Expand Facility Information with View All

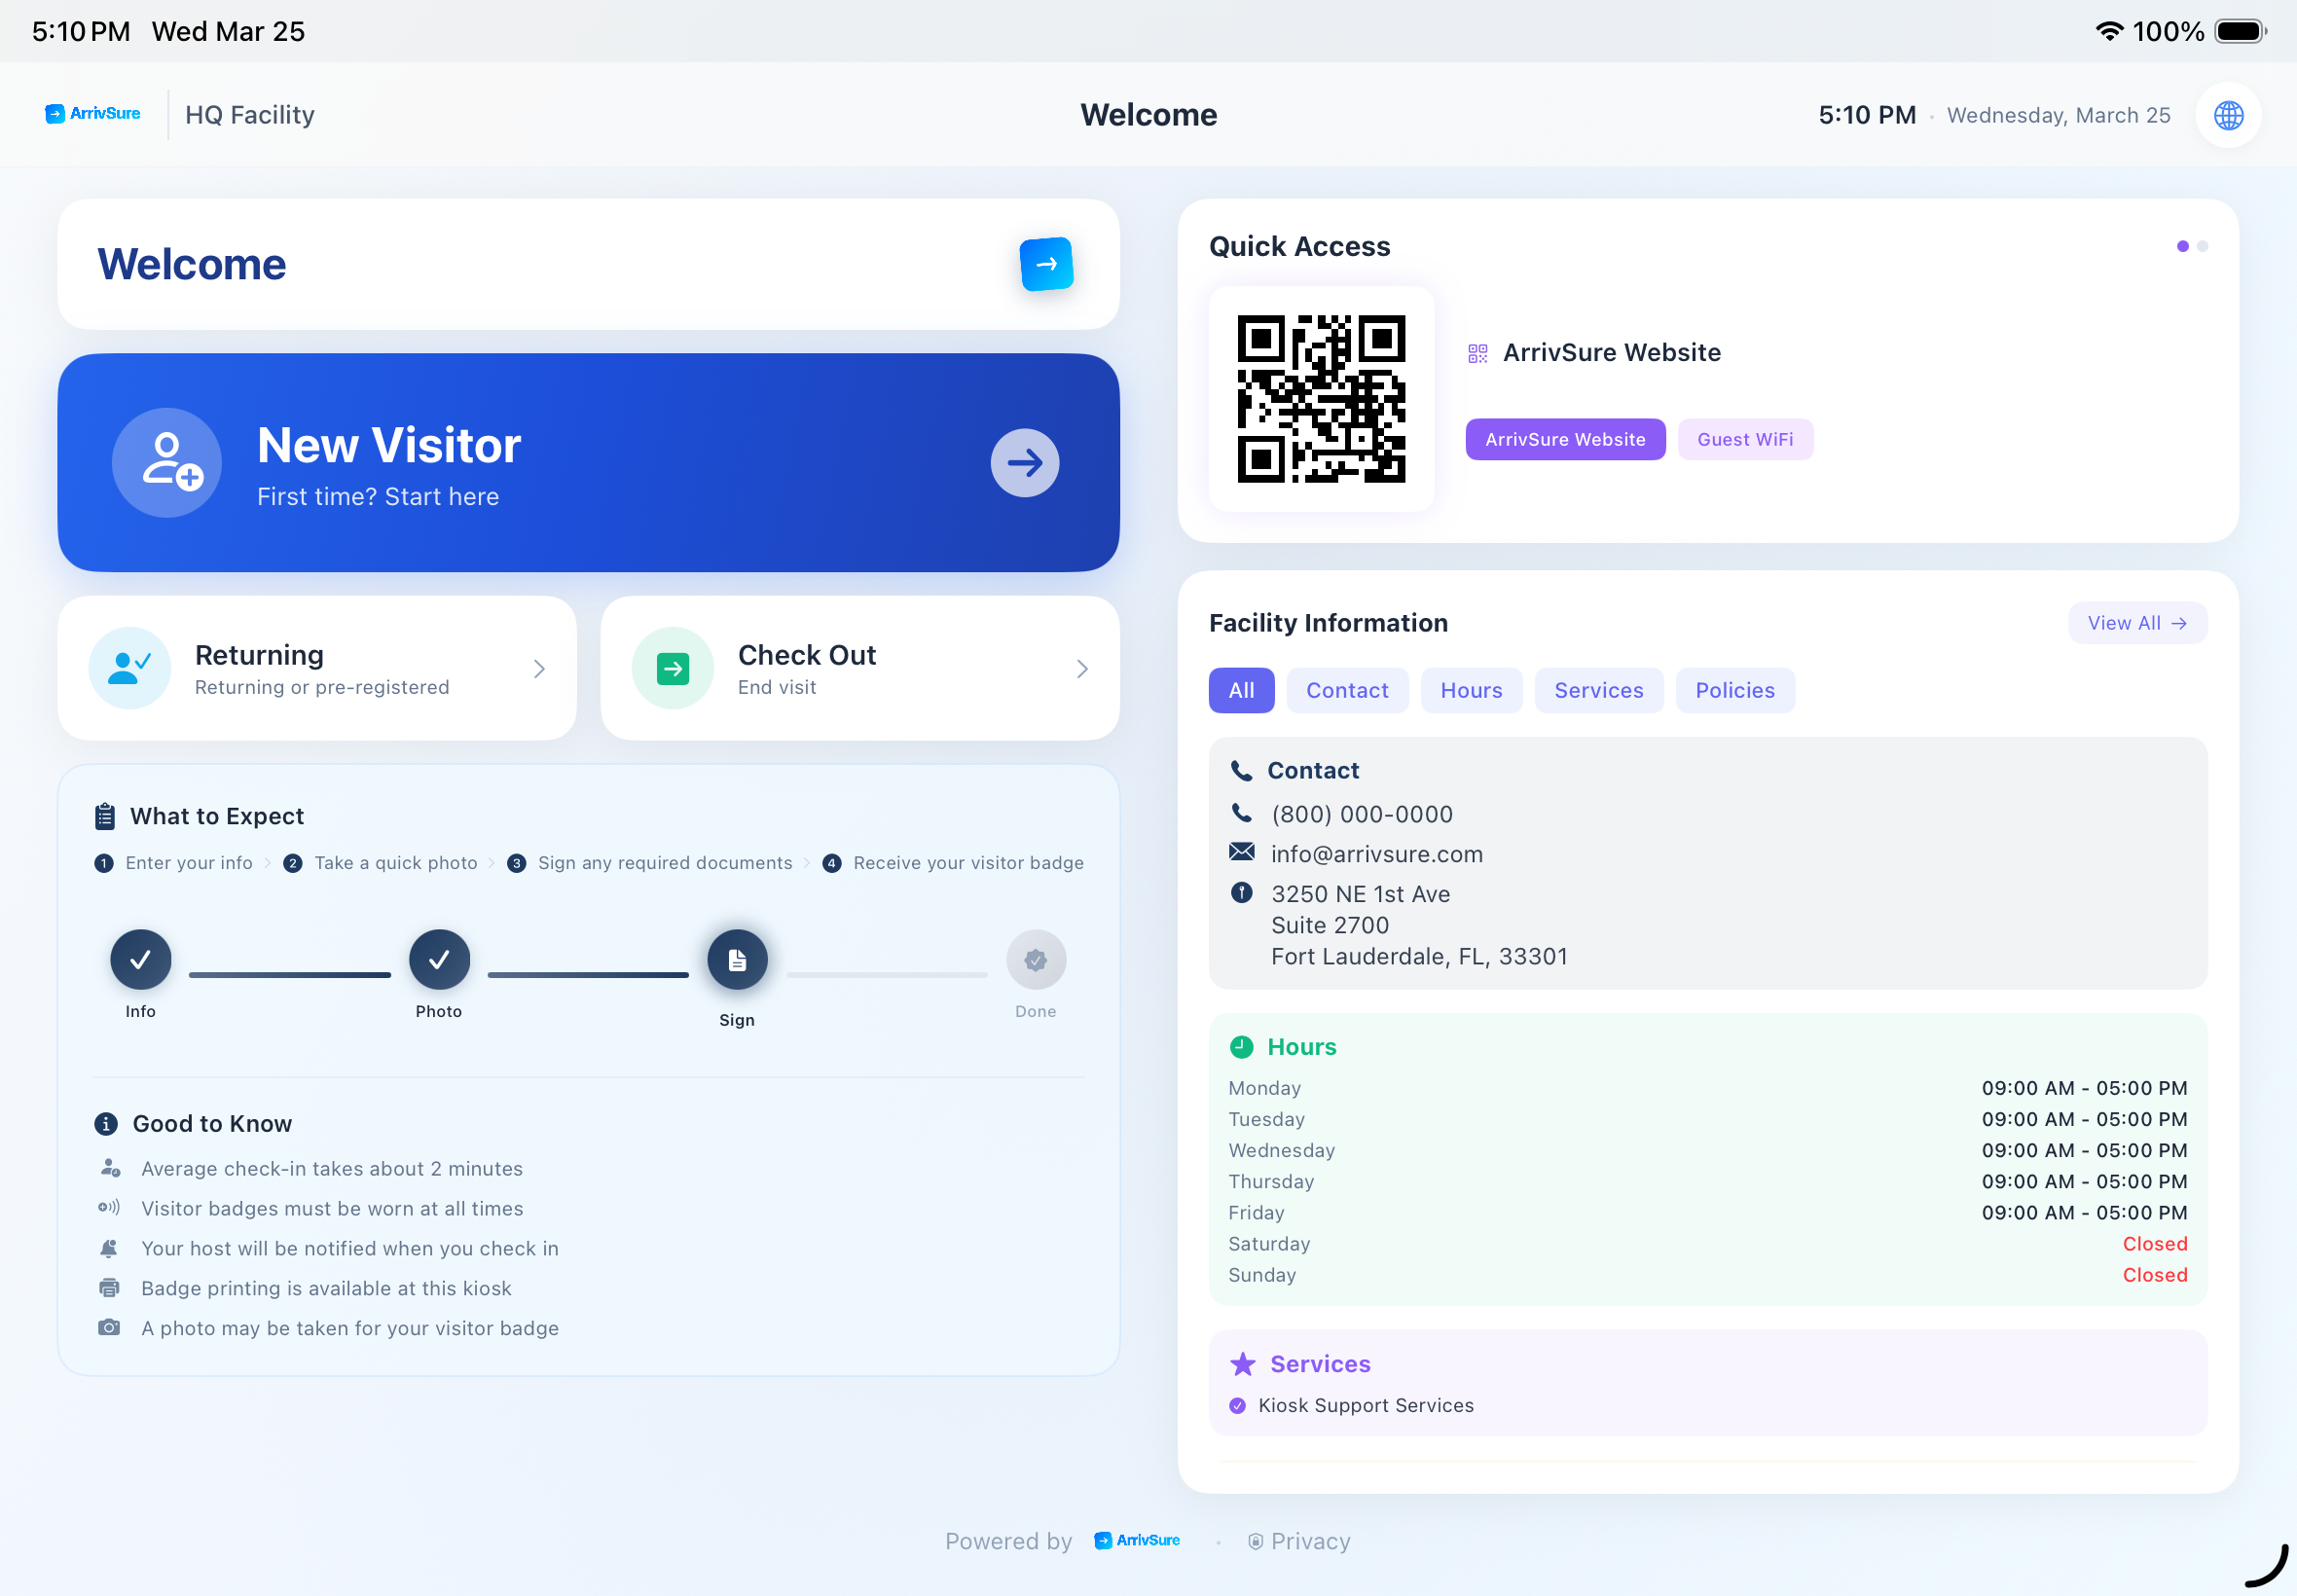tap(2136, 623)
